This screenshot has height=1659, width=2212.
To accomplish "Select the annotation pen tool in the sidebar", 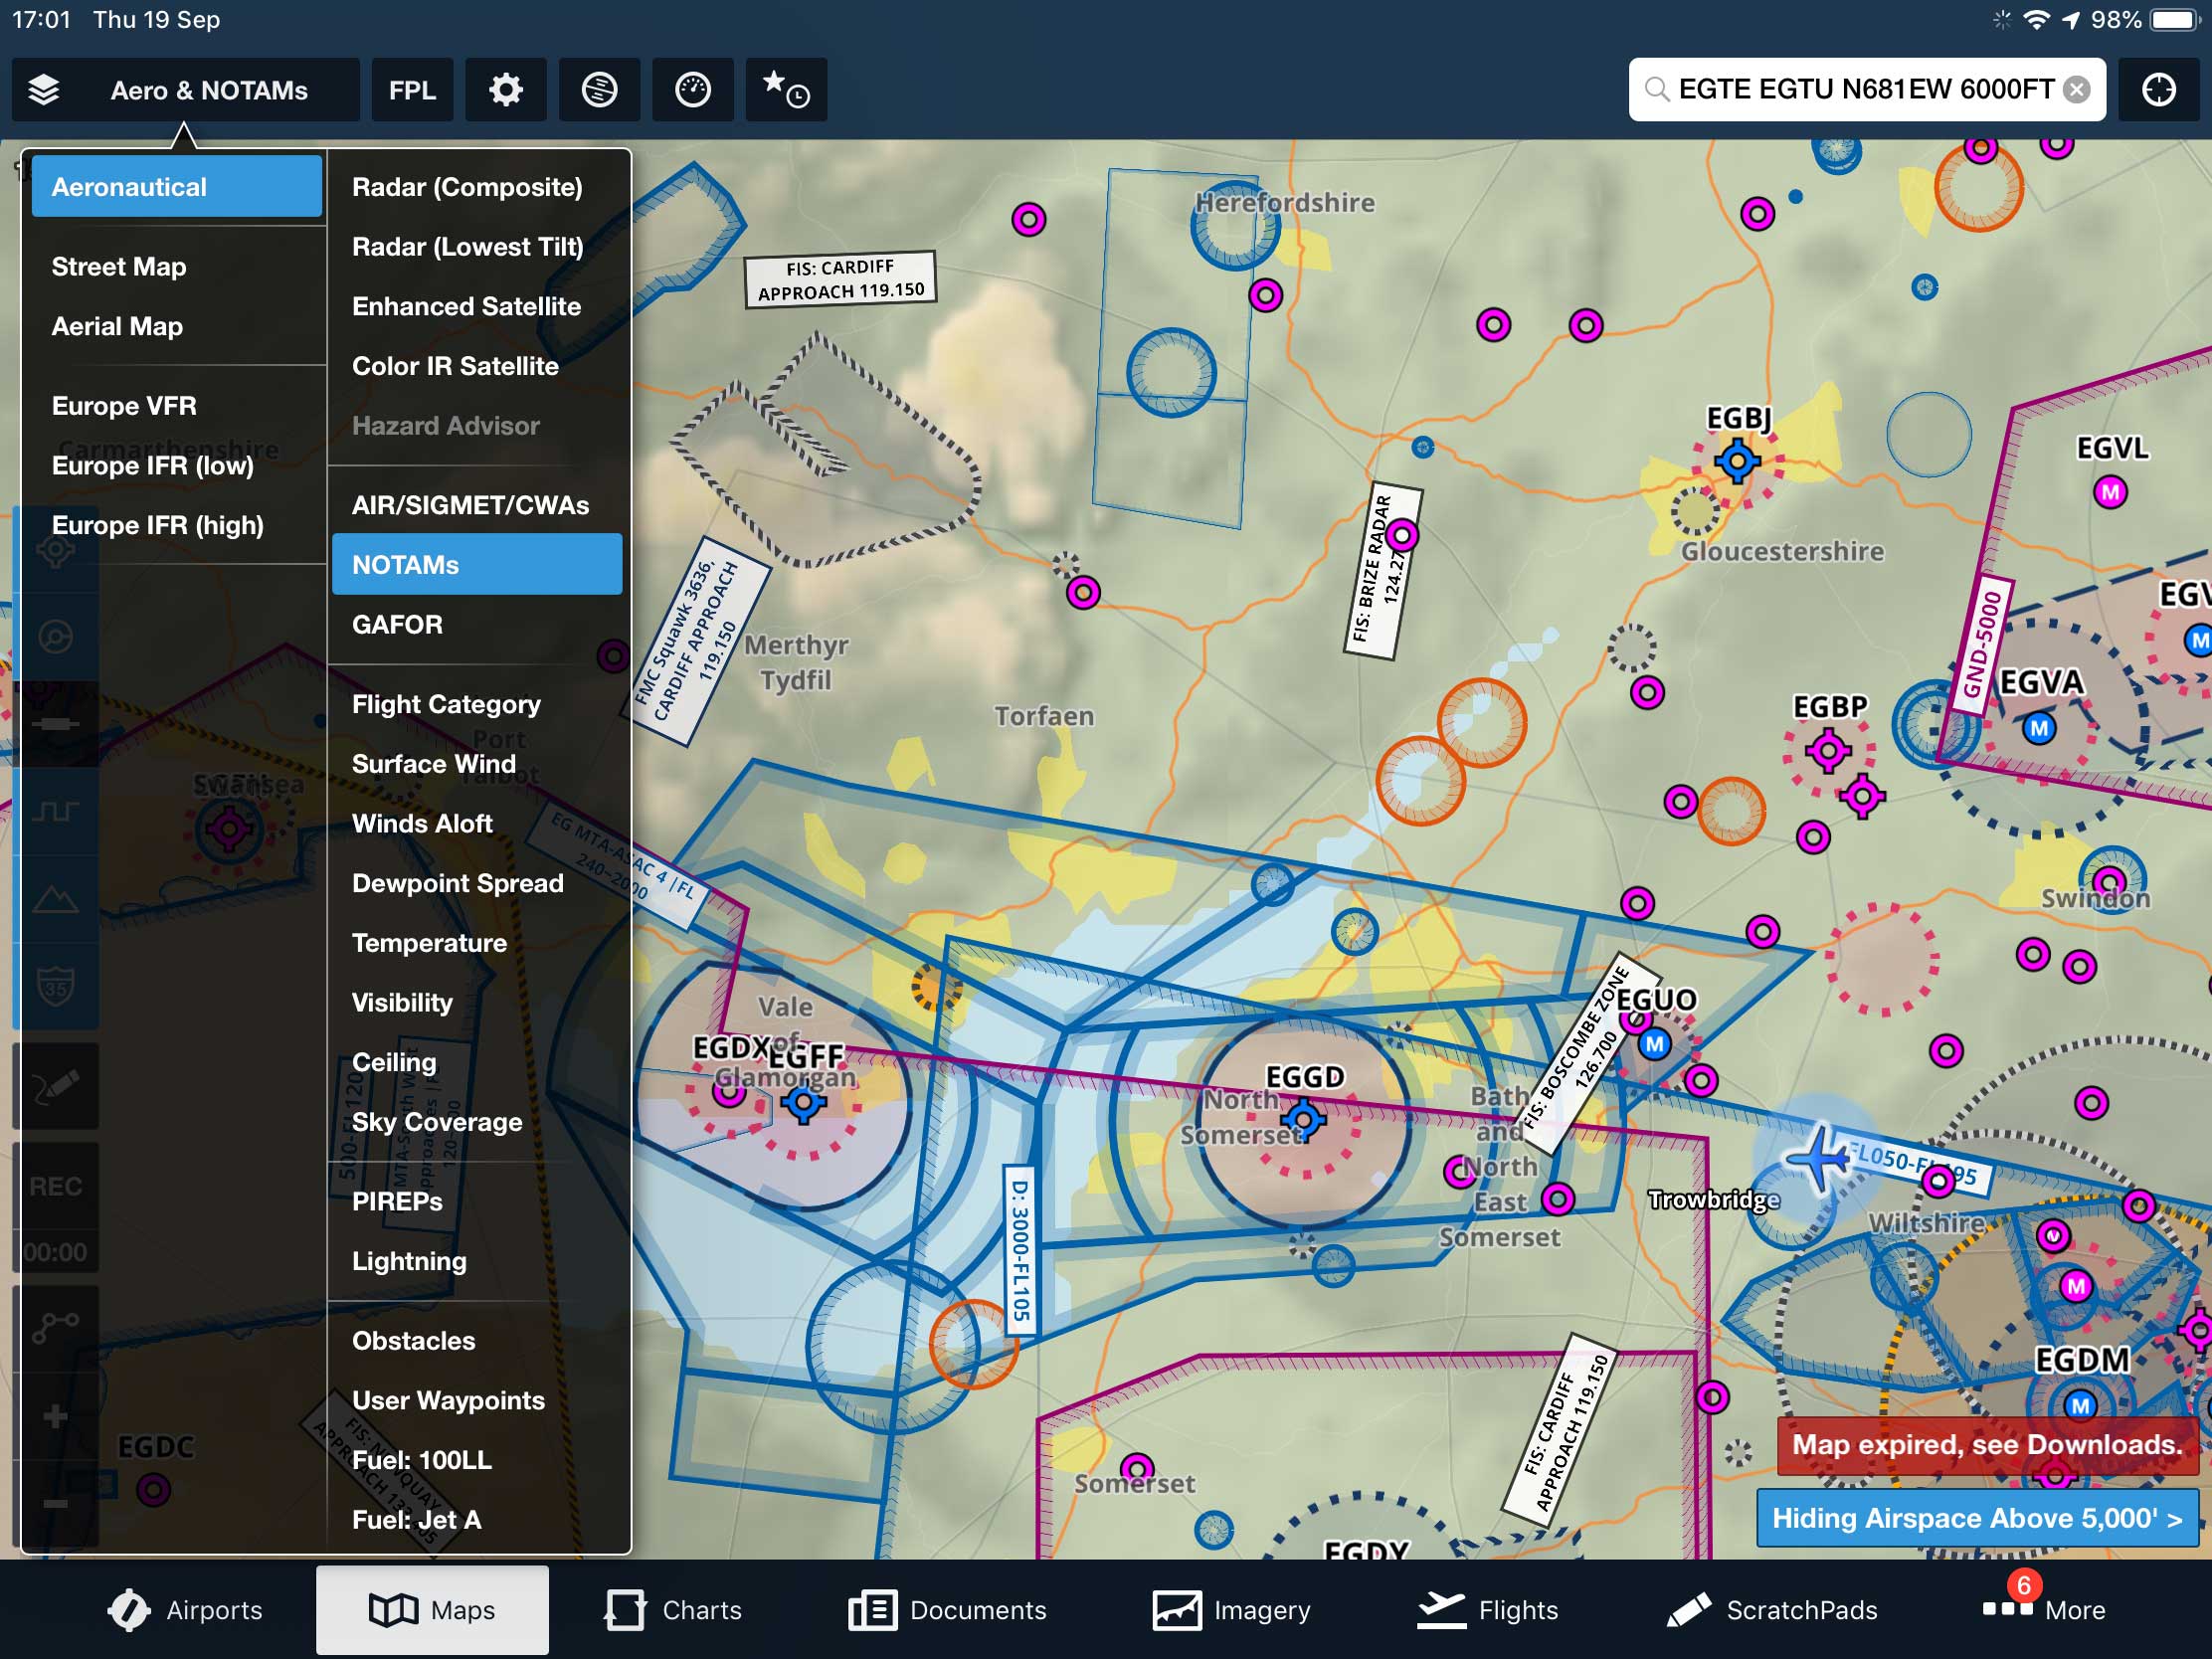I will pos(57,1086).
